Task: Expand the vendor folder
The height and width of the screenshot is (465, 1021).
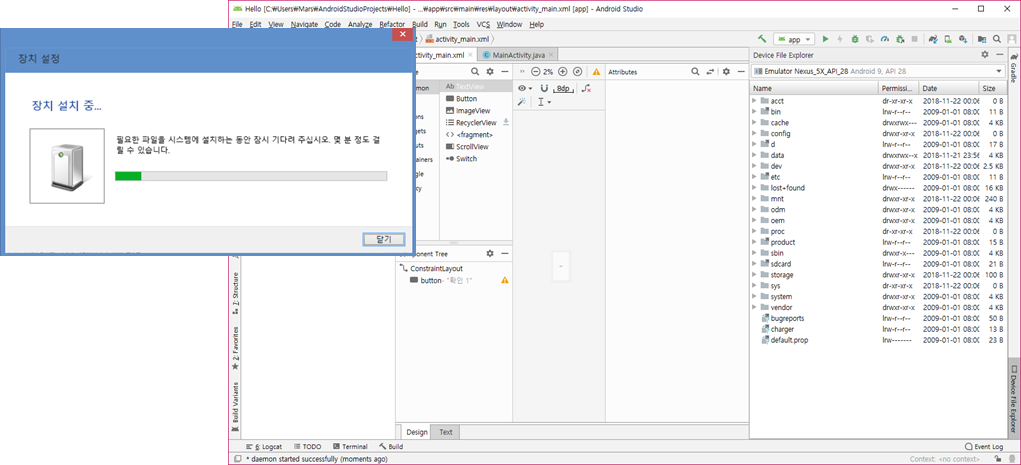Action: 755,307
